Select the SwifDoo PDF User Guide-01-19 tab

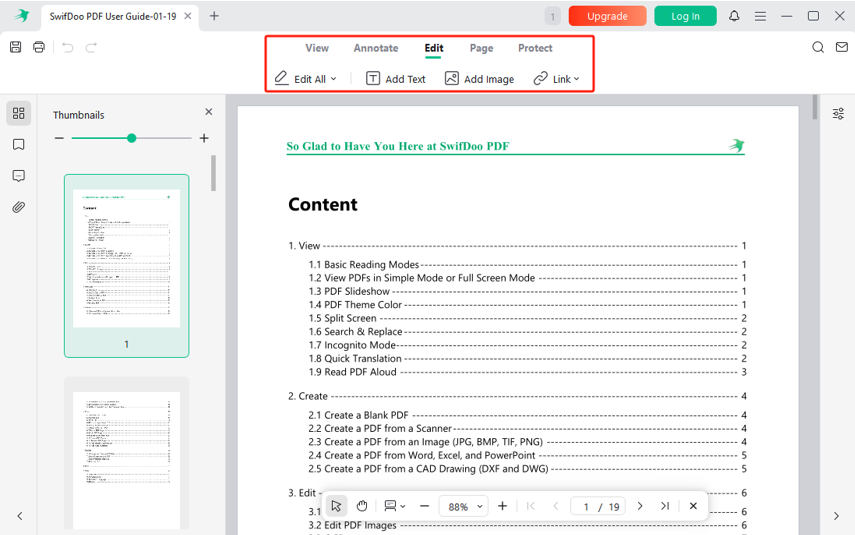coord(113,16)
